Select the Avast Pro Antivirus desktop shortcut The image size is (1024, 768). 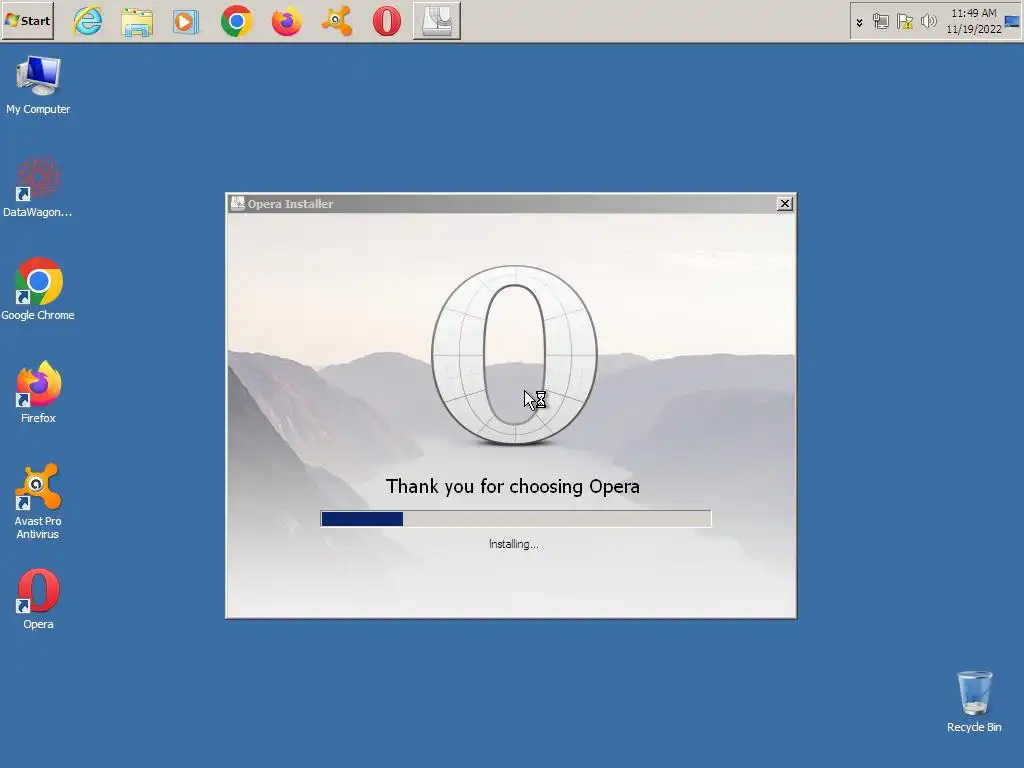click(38, 502)
